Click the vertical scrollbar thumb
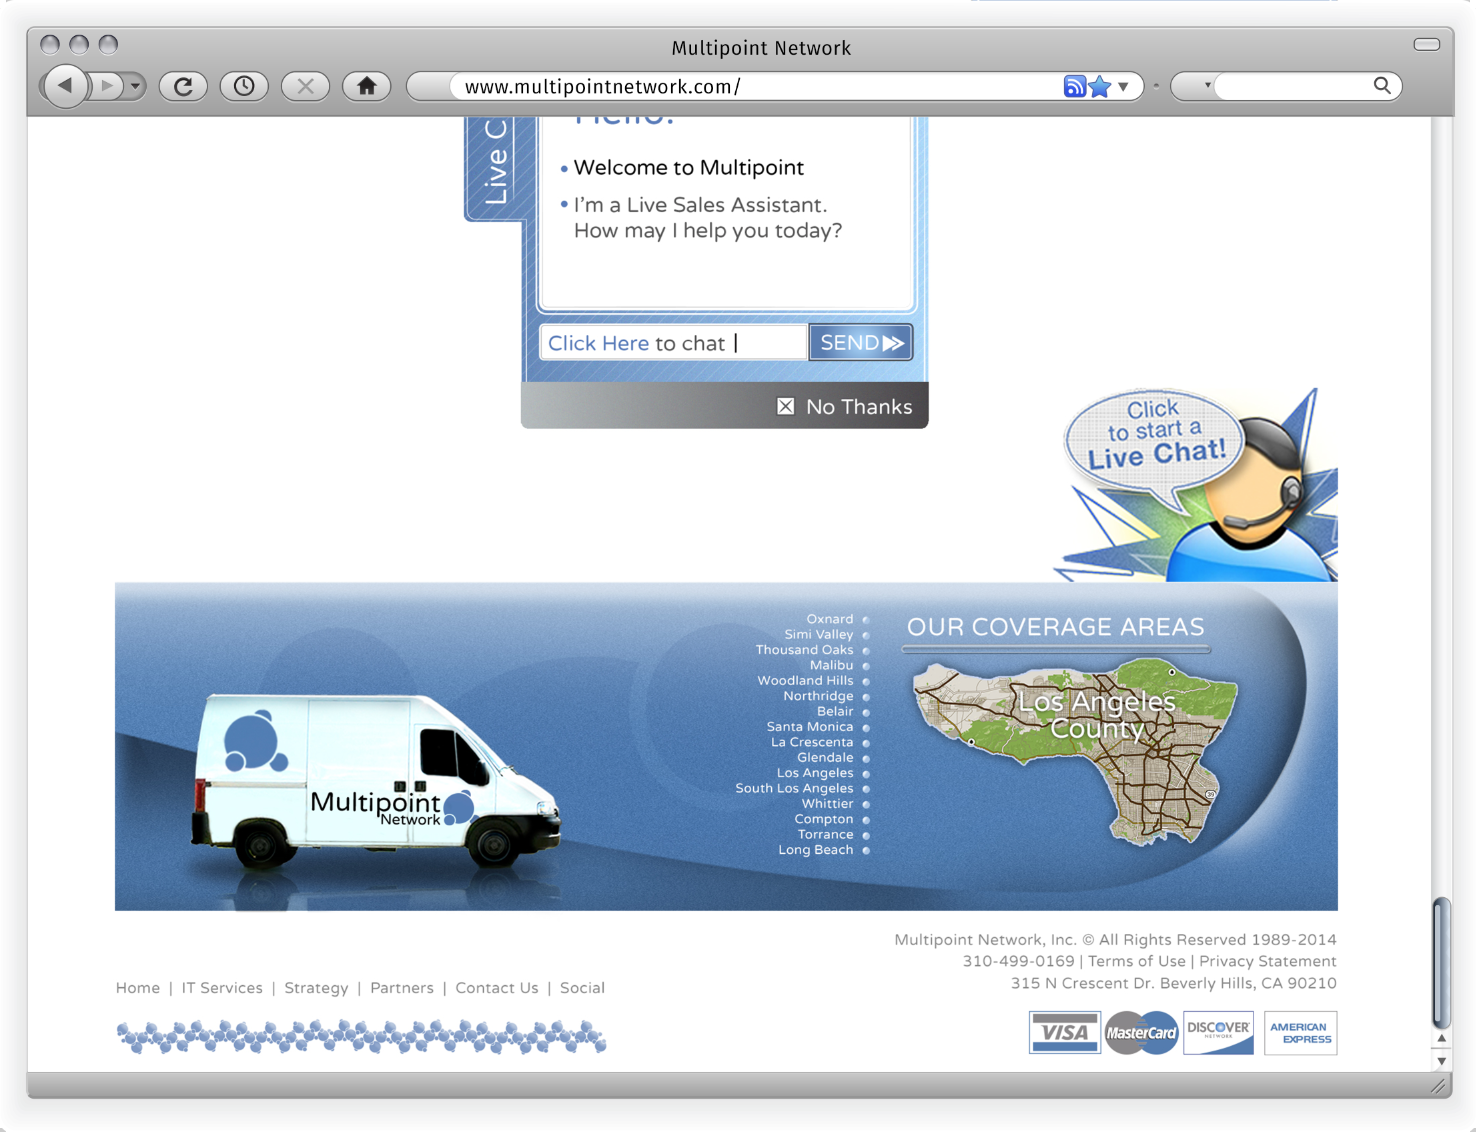This screenshot has height=1132, width=1476. point(1441,963)
